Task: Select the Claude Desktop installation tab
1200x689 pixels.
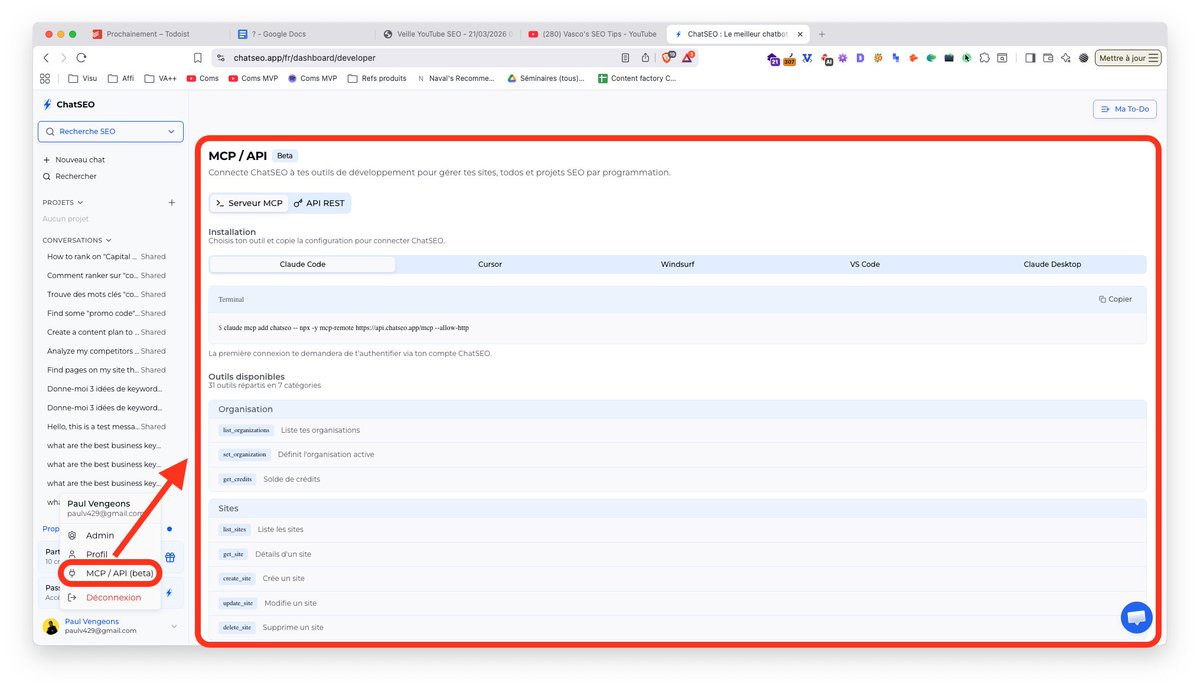Action: [x=1052, y=264]
